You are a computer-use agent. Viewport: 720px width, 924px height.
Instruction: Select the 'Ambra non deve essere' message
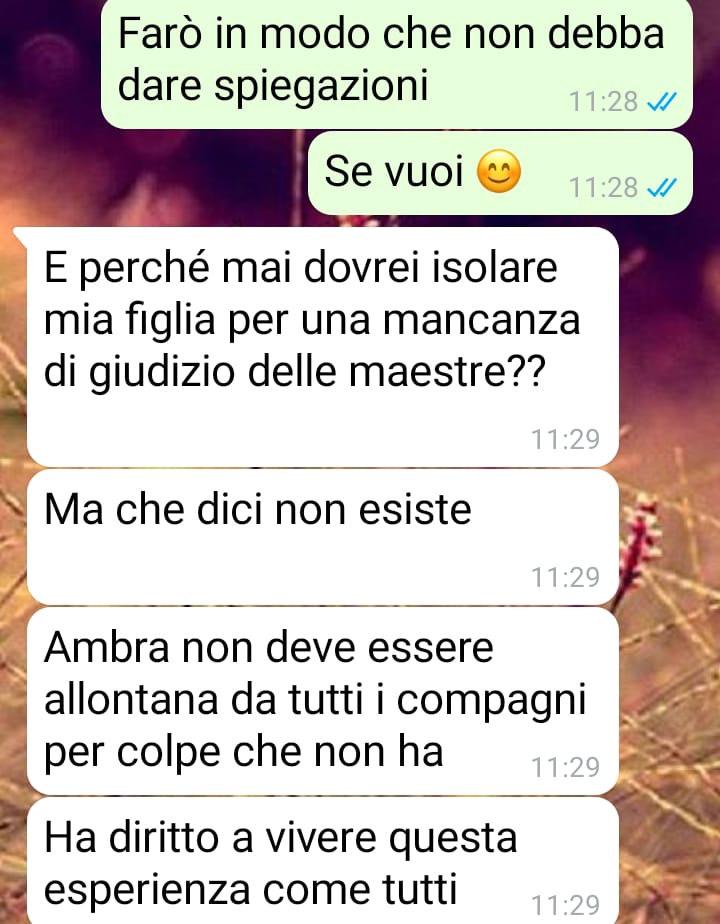(323, 701)
